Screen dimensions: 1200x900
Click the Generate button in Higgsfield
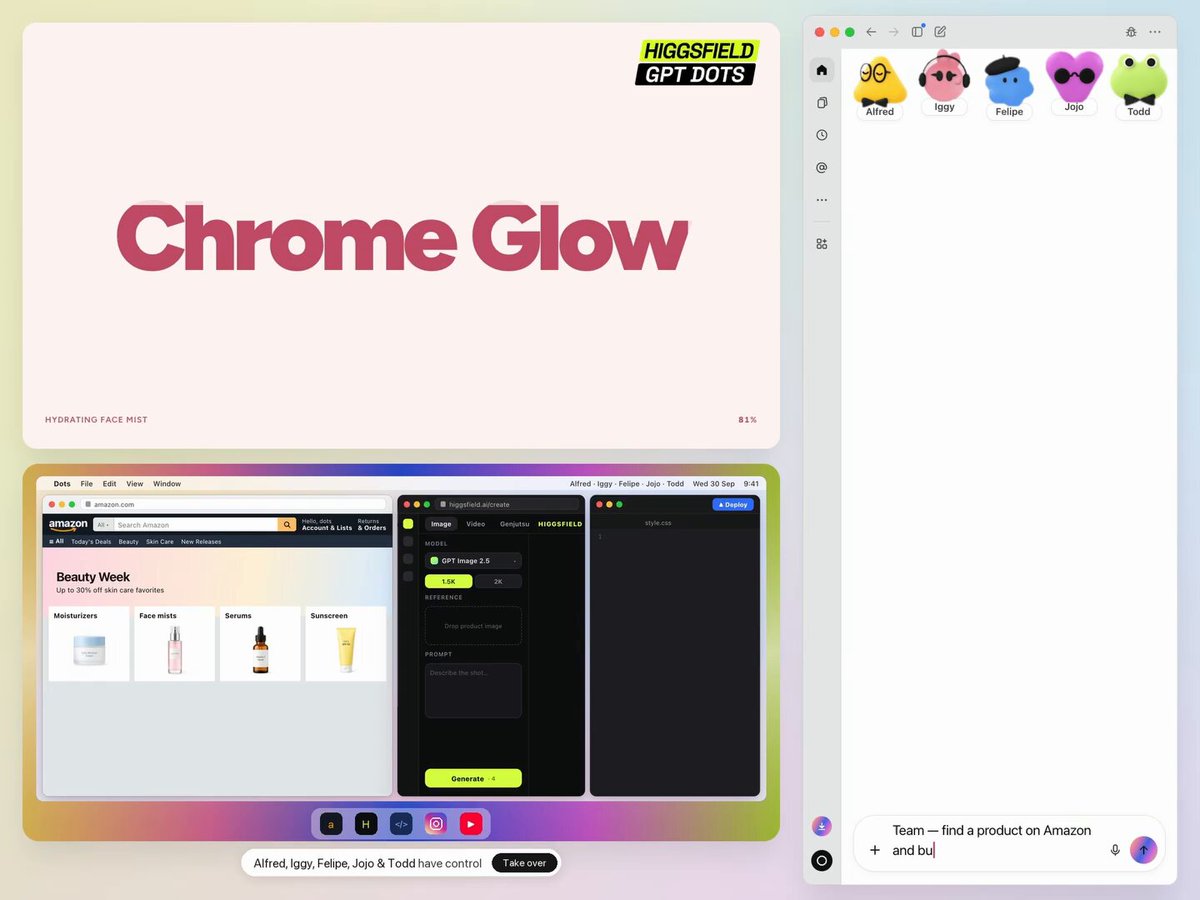tap(473, 778)
